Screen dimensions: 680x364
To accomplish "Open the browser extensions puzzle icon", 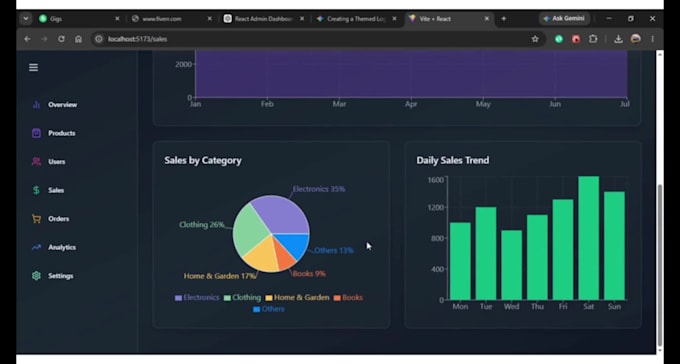I will point(593,39).
